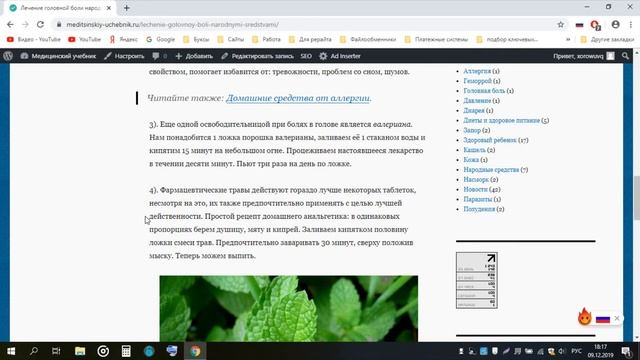Click the Russian flag extension icon in toolbar

tap(579, 25)
